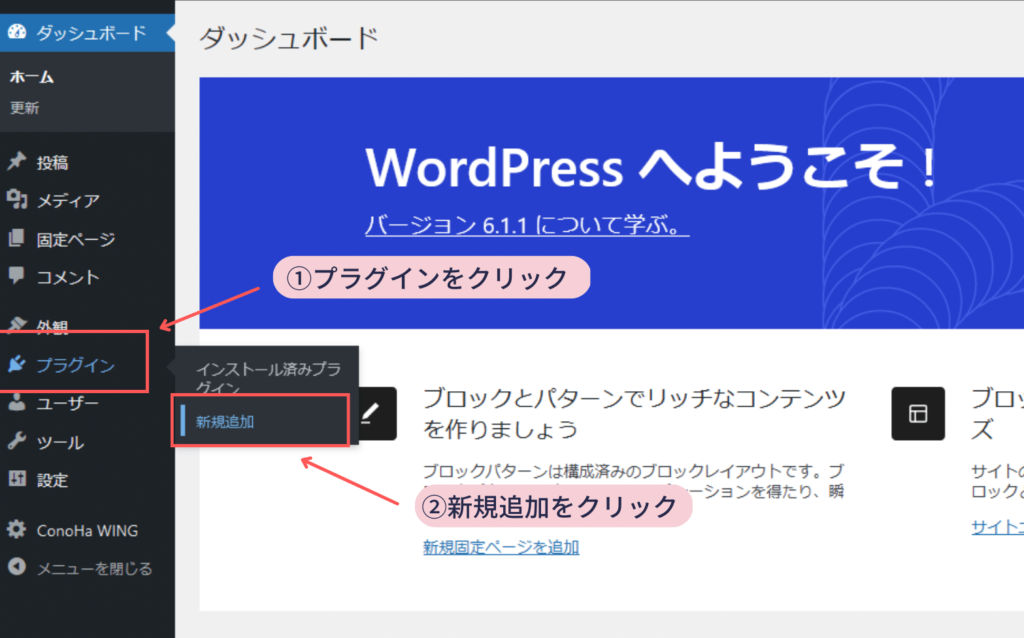
Task: Click the Dashboard gauge icon
Action: tap(17, 31)
